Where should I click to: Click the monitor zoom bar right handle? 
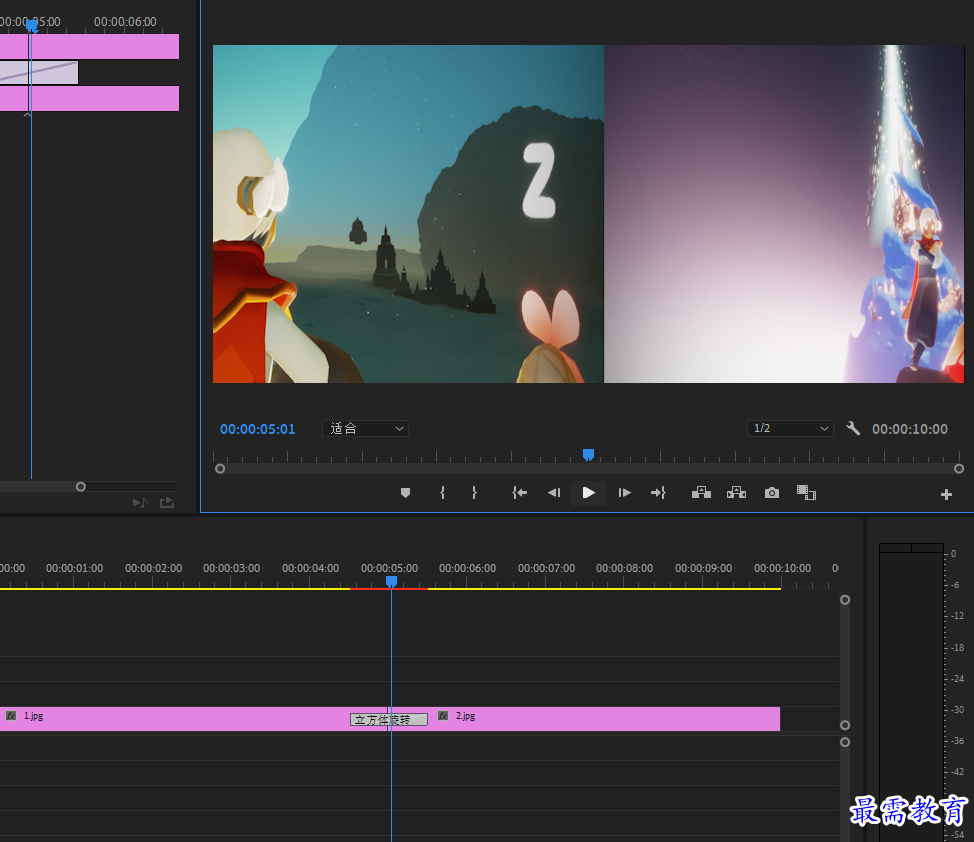click(x=959, y=469)
